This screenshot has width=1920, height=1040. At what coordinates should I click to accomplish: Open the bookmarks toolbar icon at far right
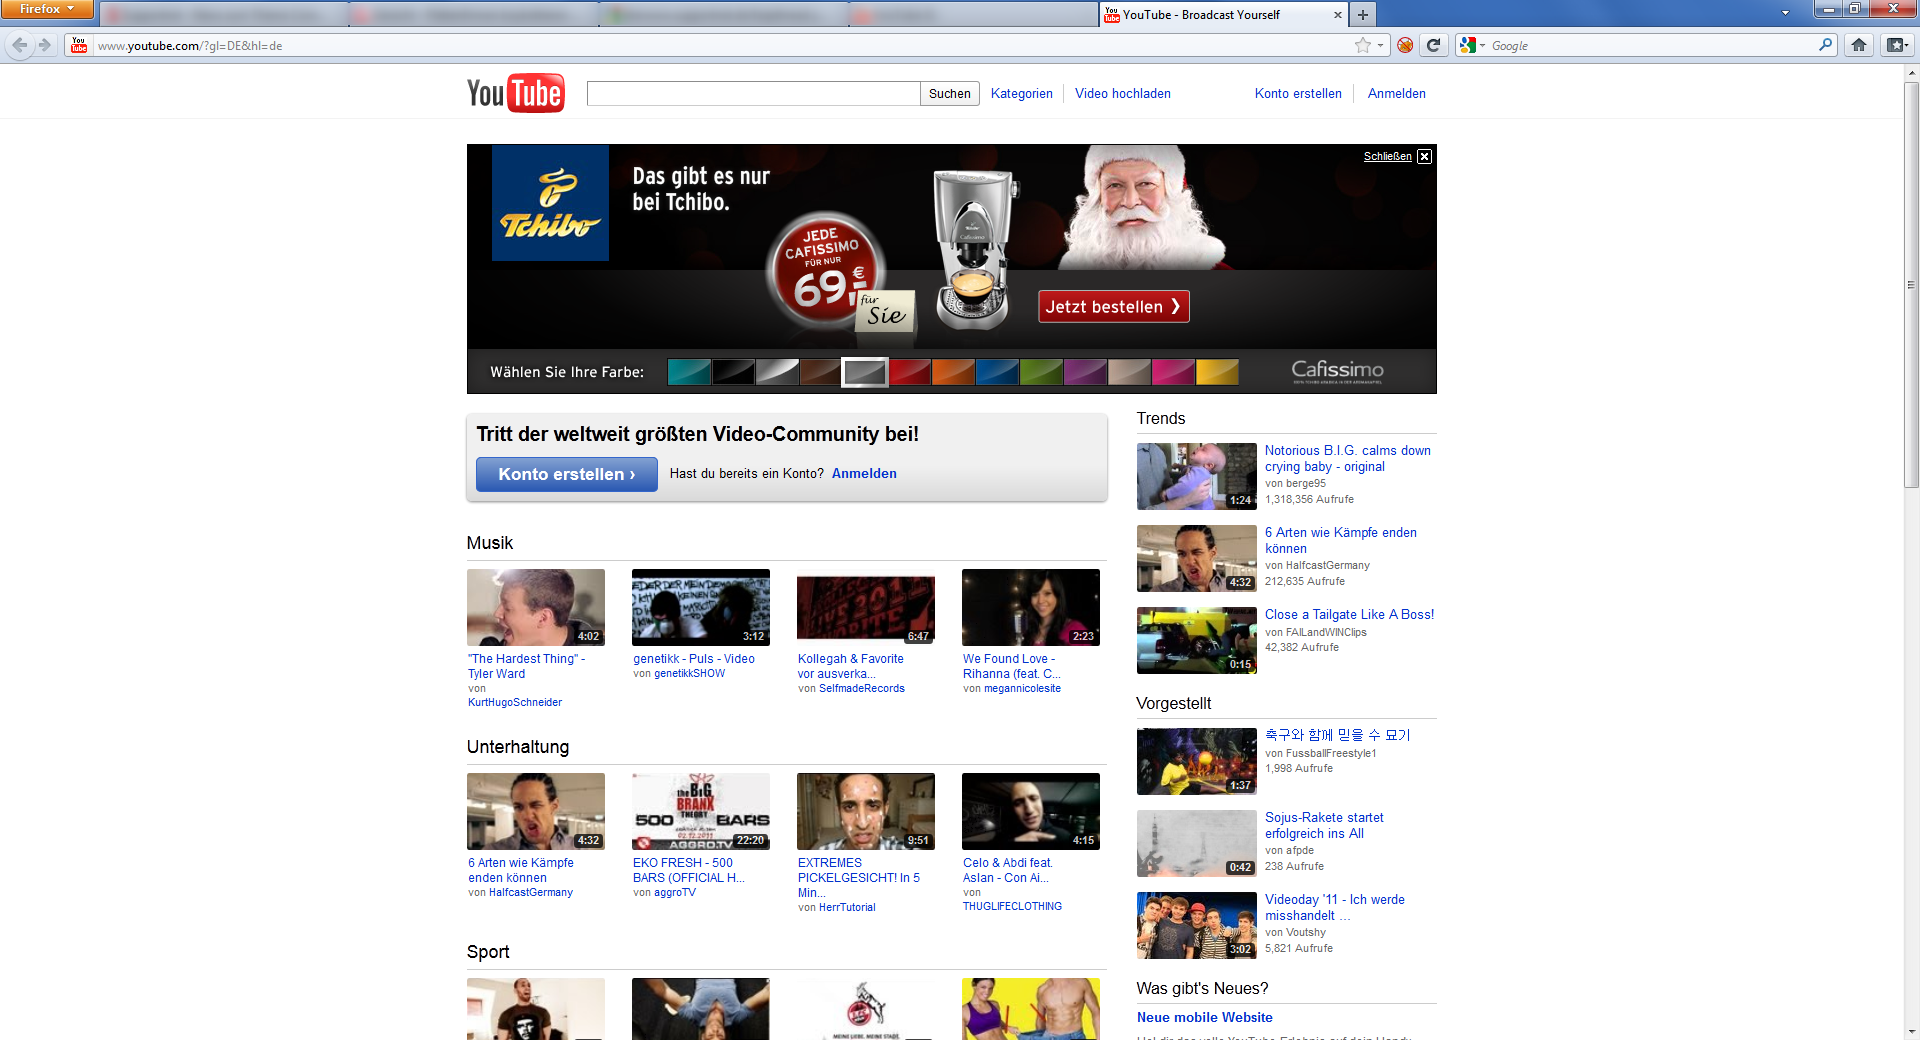(x=1896, y=45)
